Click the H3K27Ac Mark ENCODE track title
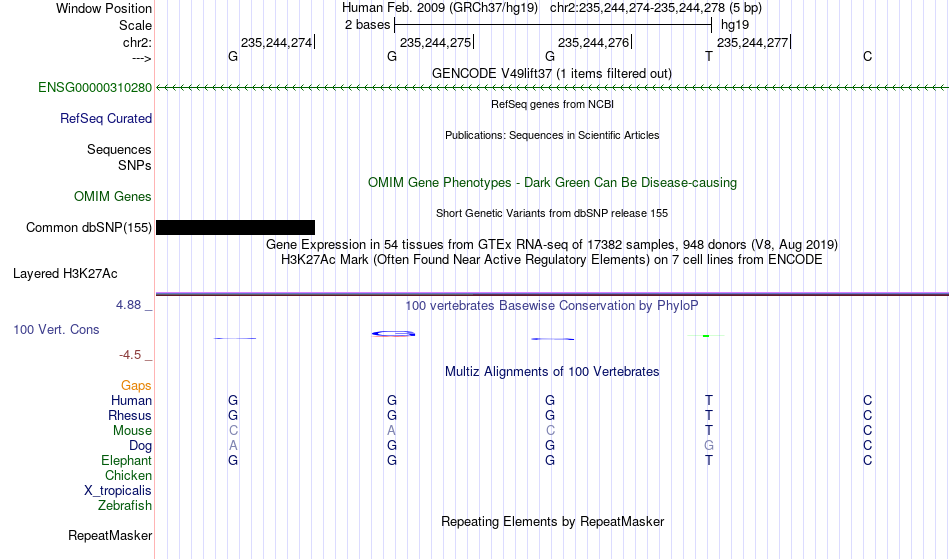Image resolution: width=950 pixels, height=559 pixels. coord(552,260)
